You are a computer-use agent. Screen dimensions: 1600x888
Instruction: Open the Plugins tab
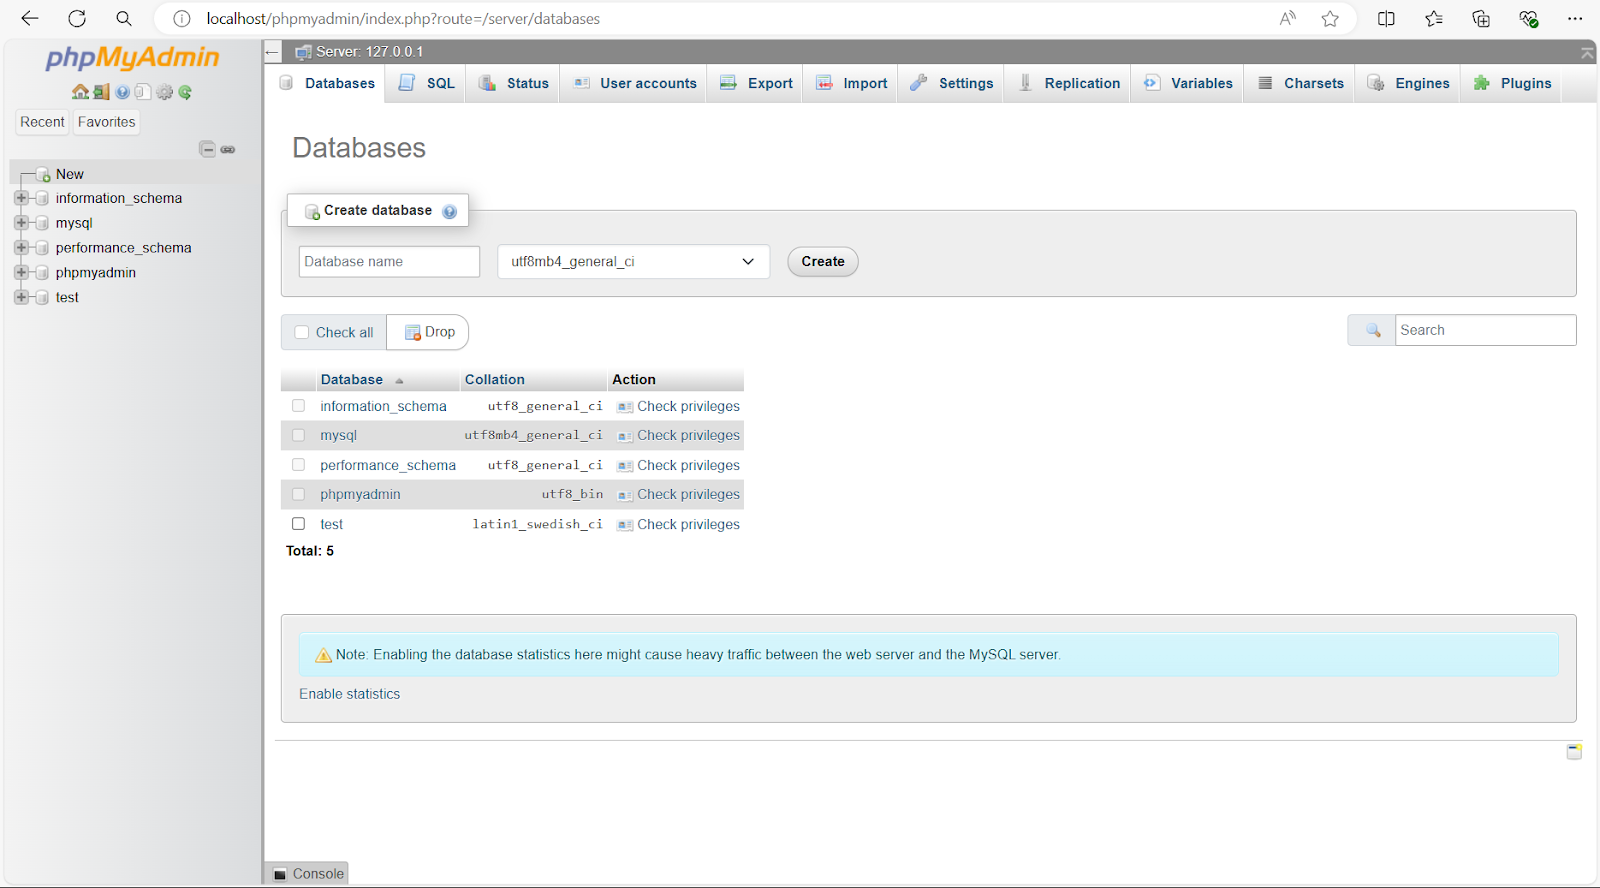(x=1512, y=84)
